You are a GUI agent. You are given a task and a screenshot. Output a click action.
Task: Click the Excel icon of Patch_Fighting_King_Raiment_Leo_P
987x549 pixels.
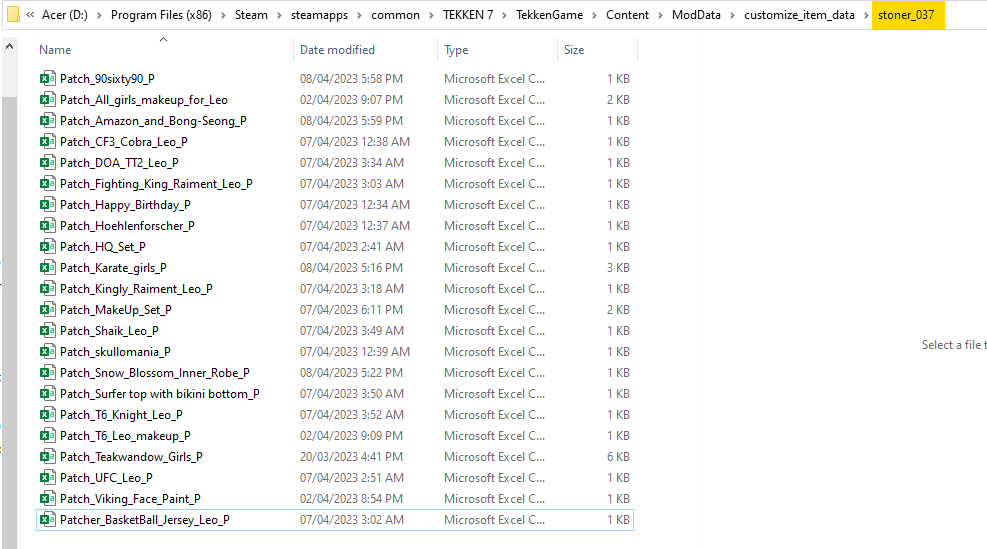point(47,184)
